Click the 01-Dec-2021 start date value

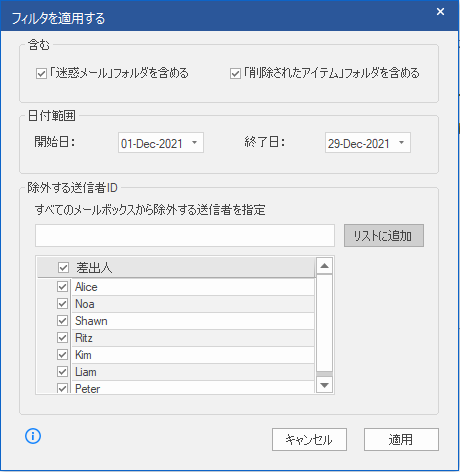coord(152,144)
